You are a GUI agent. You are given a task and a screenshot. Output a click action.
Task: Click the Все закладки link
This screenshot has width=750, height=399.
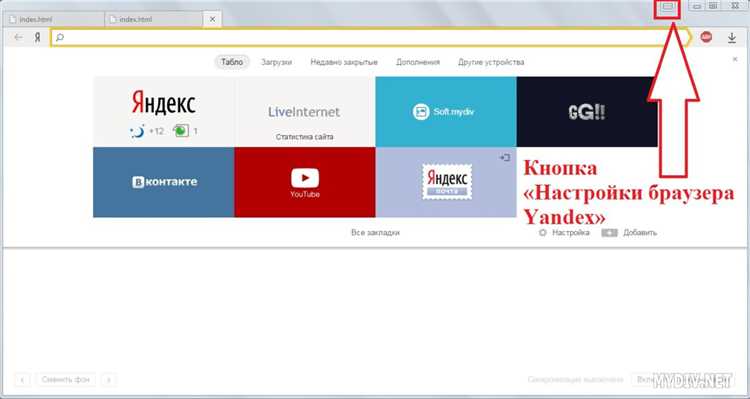[x=375, y=233]
